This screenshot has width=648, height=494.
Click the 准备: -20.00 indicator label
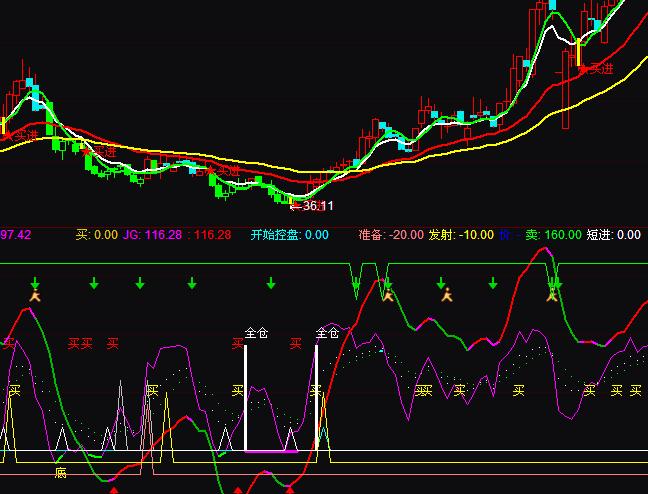click(x=390, y=235)
